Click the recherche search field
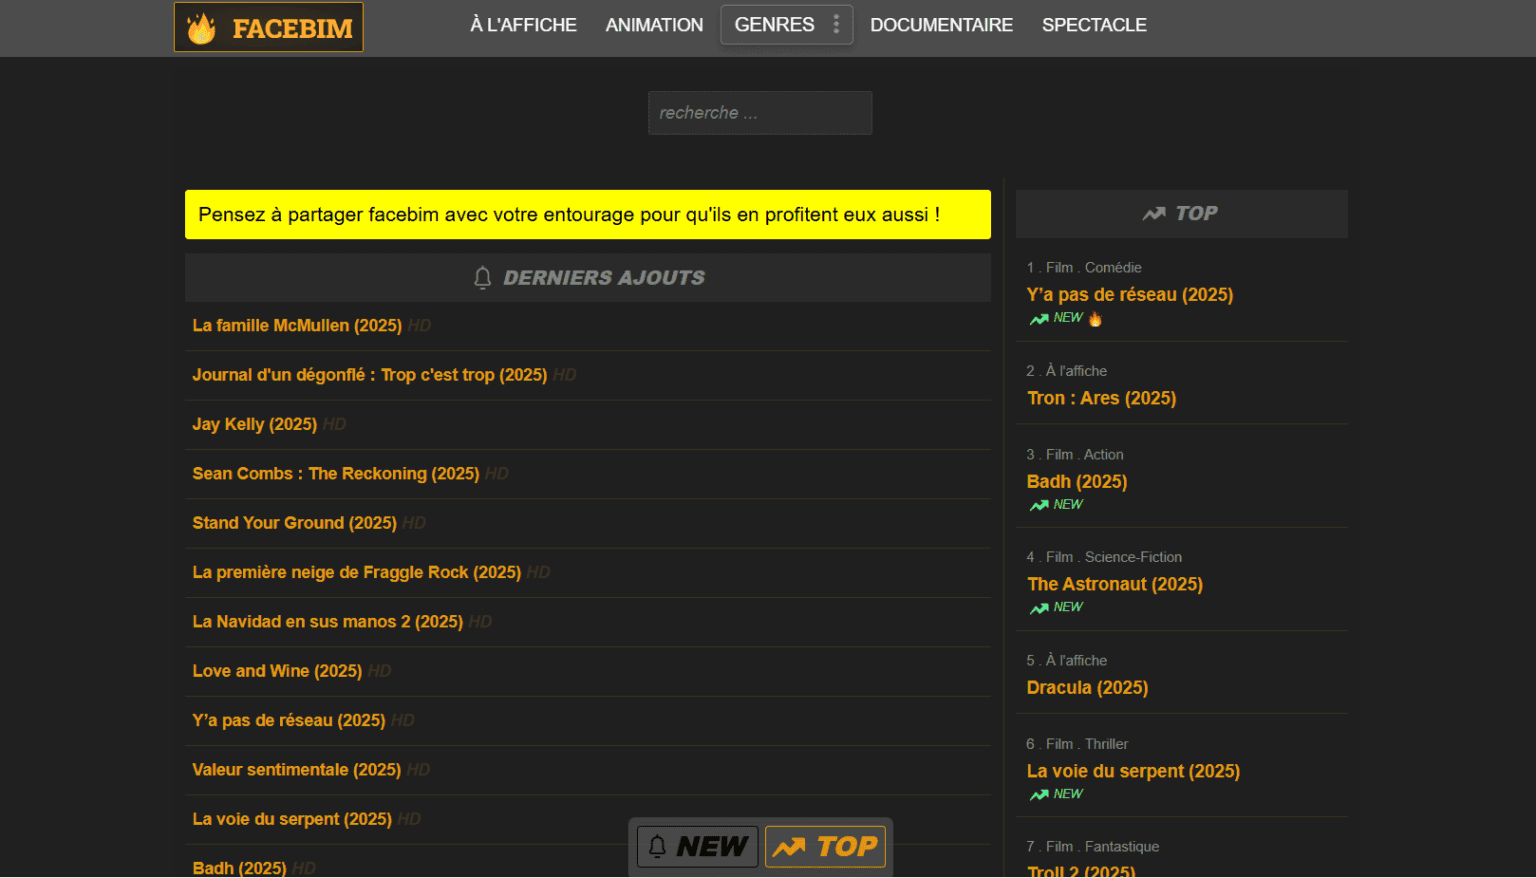 coord(760,112)
